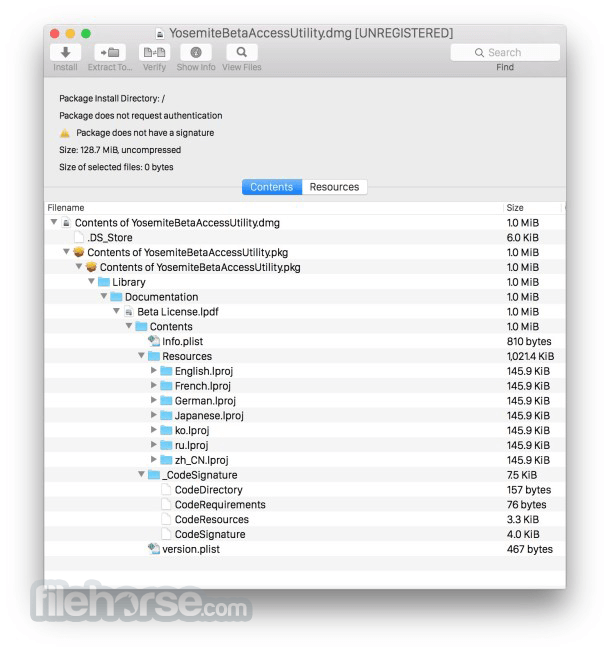Click the Show Info label in toolbar
This screenshot has height=652, width=610.
coord(196,67)
